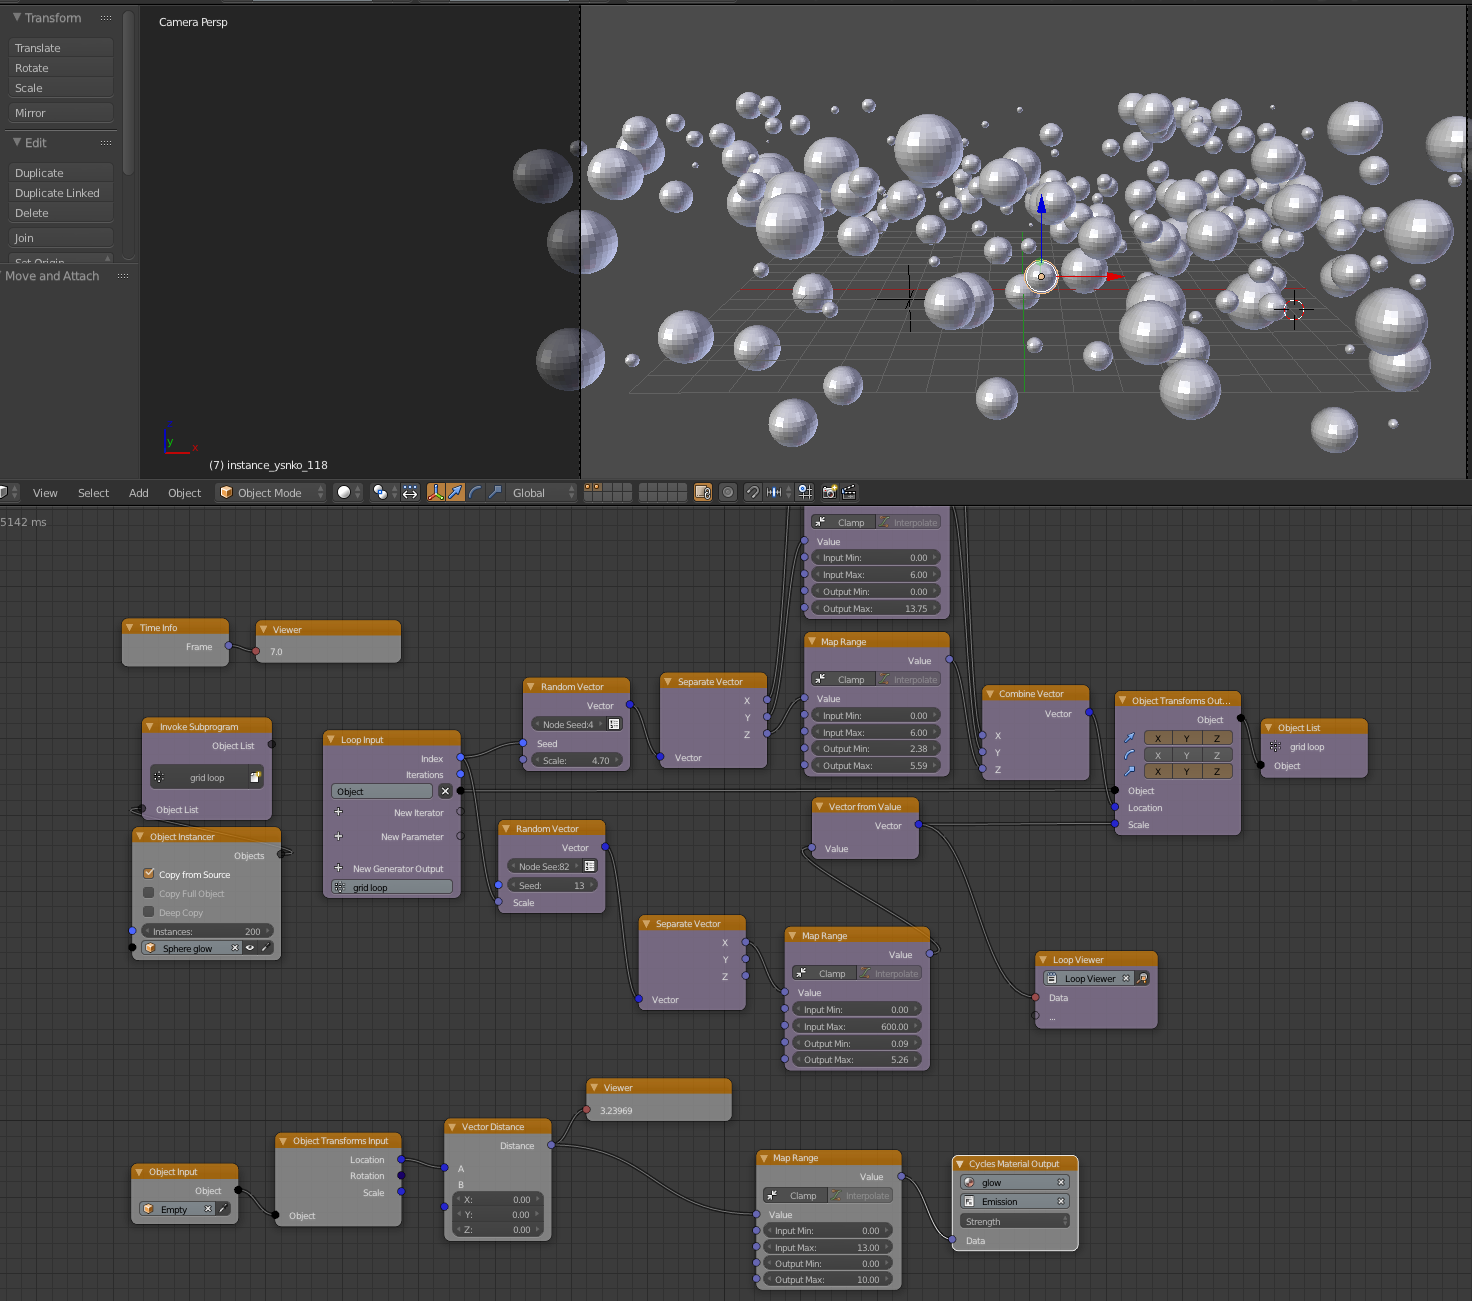This screenshot has height=1301, width=1472.
Task: Click the Instances 200 value field
Action: (207, 931)
